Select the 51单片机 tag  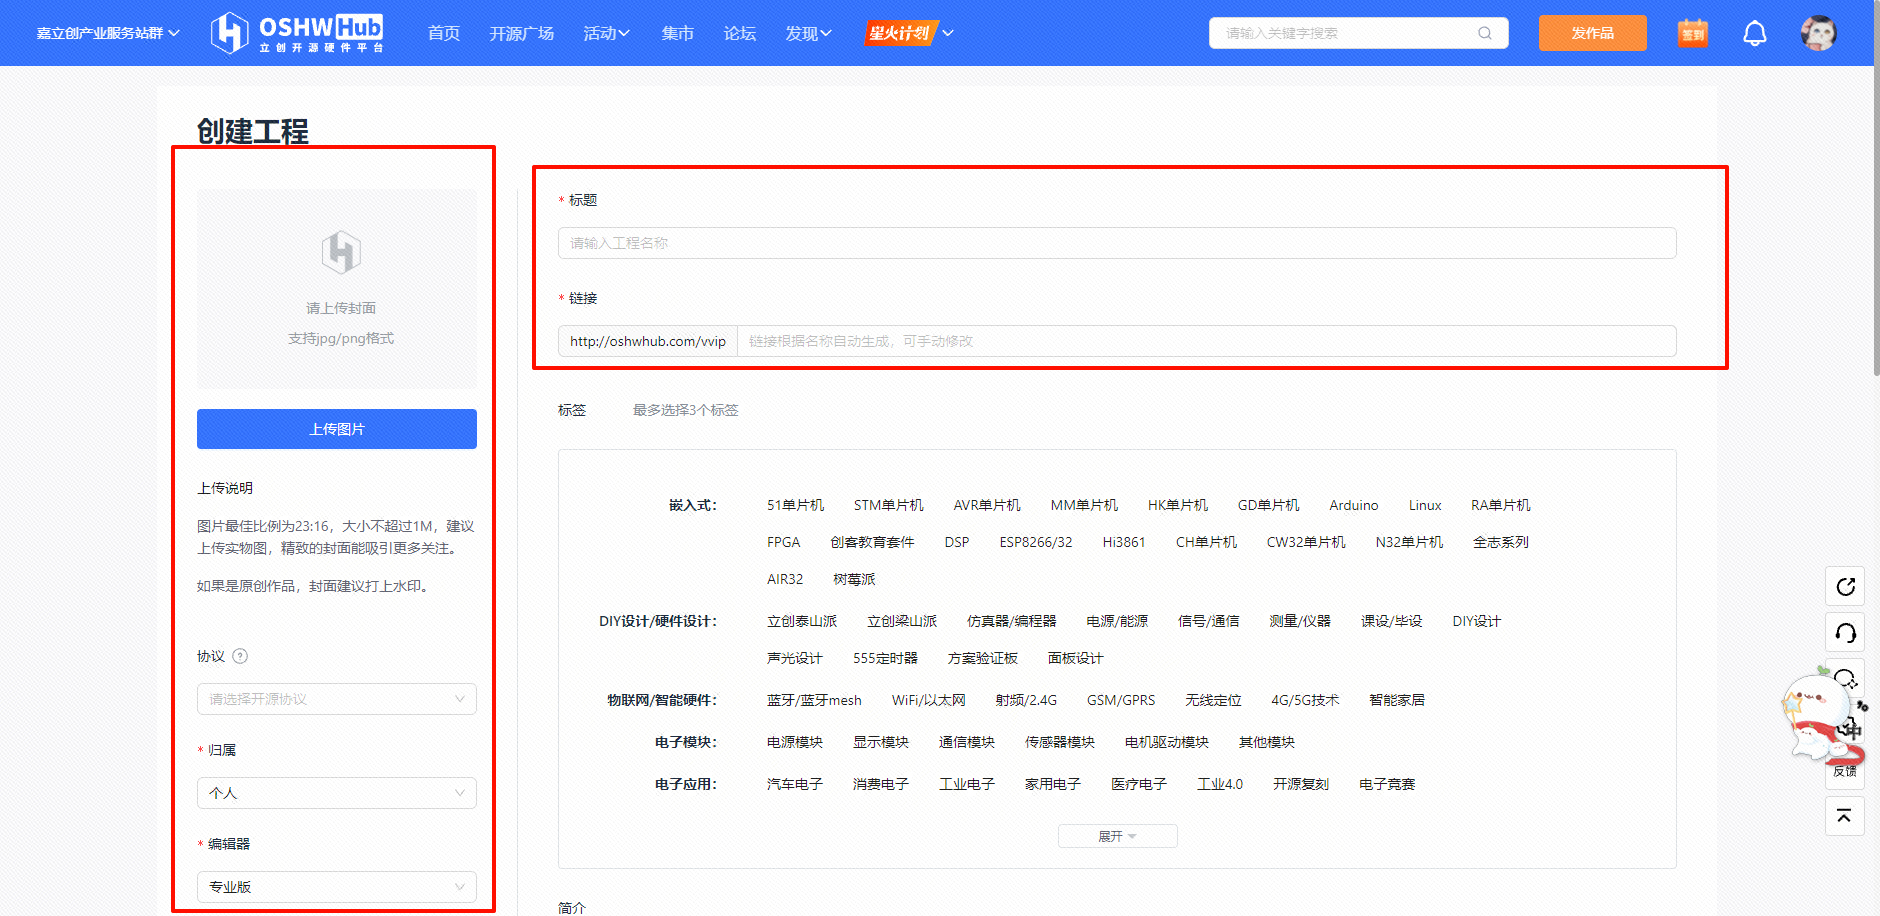(795, 505)
